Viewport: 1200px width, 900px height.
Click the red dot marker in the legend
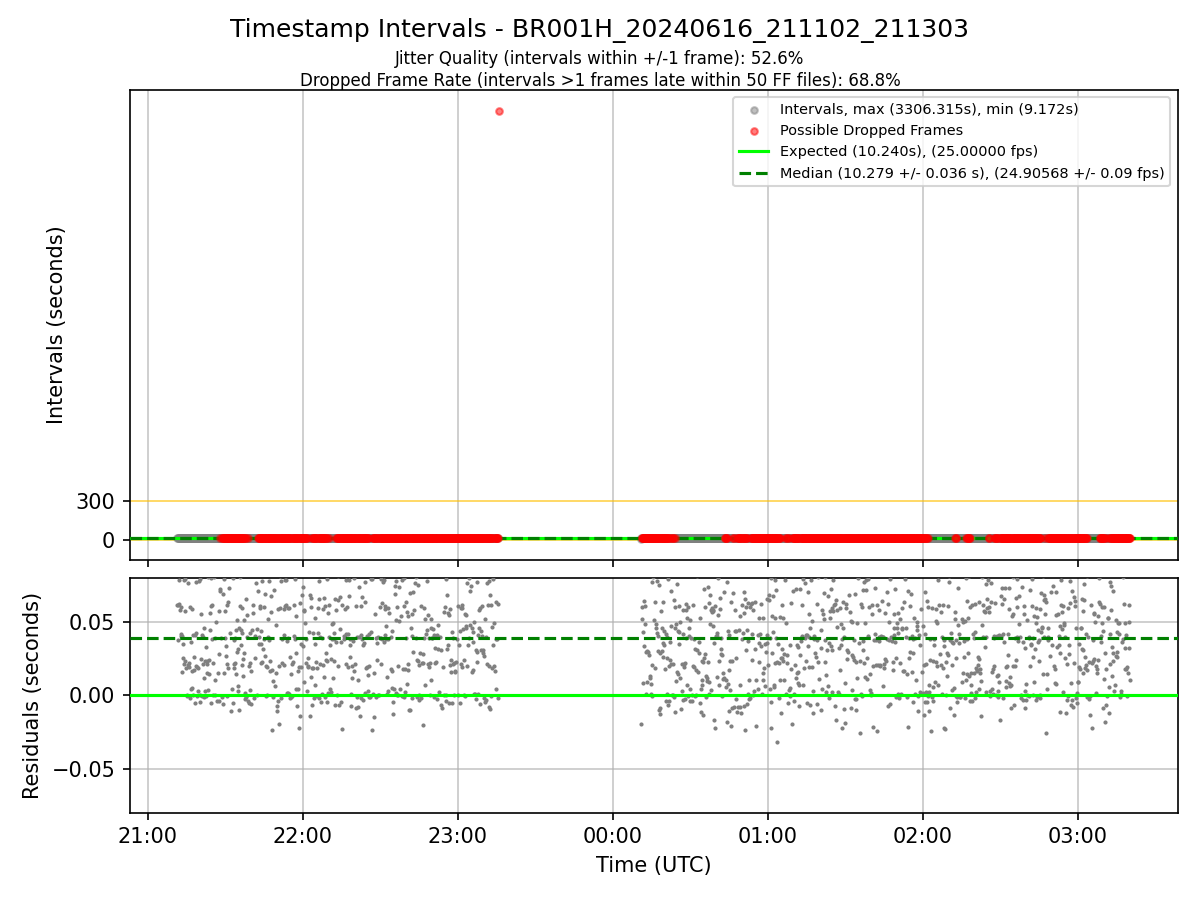(754, 130)
